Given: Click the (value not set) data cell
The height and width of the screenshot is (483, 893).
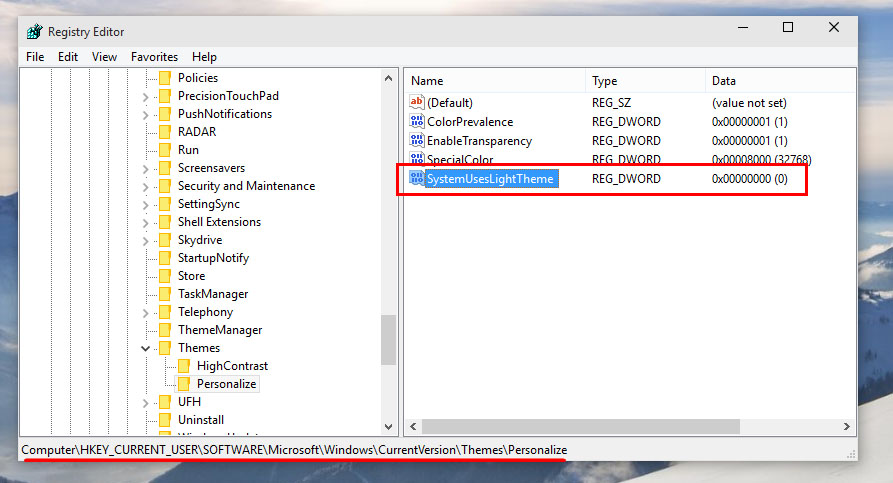Looking at the screenshot, I should [749, 103].
